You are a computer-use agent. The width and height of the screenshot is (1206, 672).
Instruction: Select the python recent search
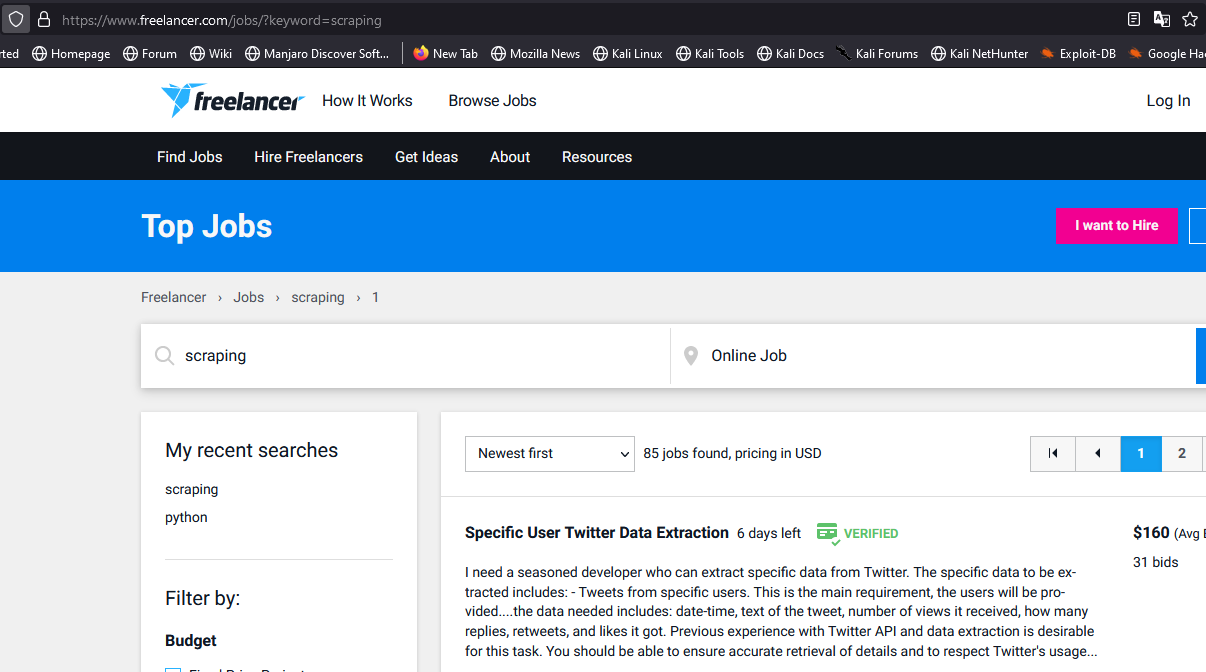[x=186, y=517]
